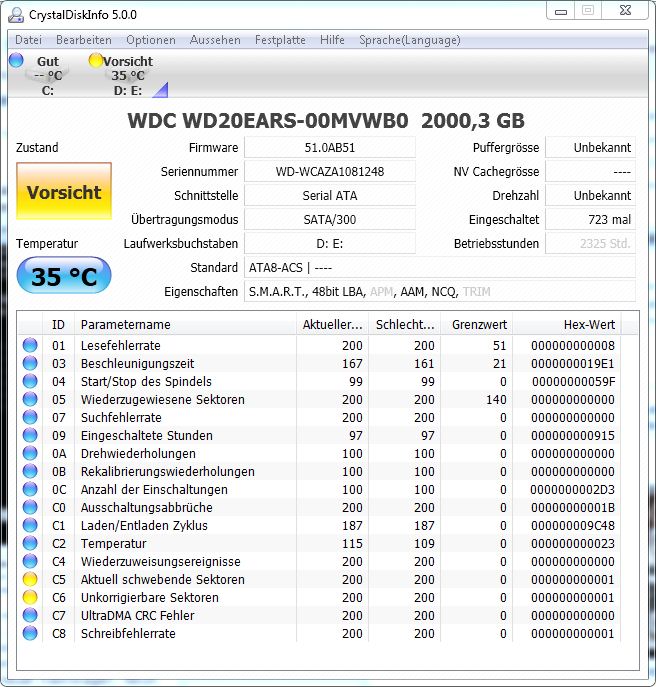Image resolution: width=656 pixels, height=687 pixels.
Task: Click the Schlecht value 109 in Temperatur row
Action: tap(424, 543)
